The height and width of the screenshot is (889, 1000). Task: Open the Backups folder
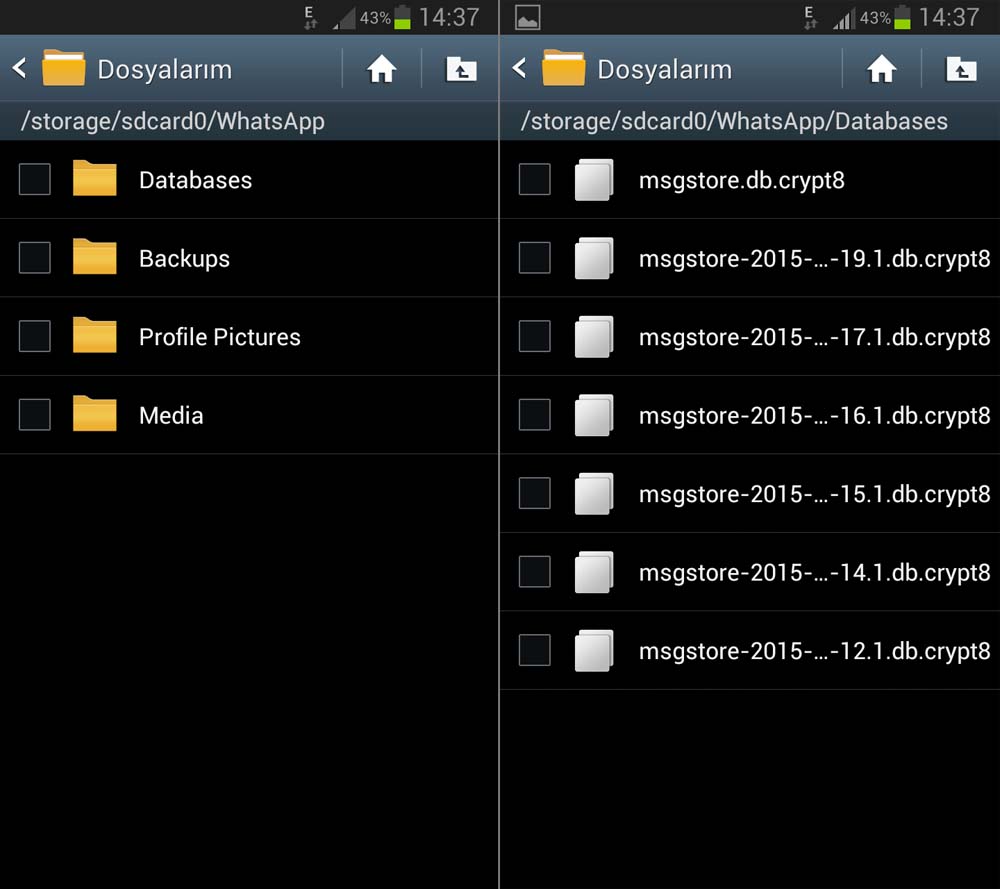(x=184, y=258)
